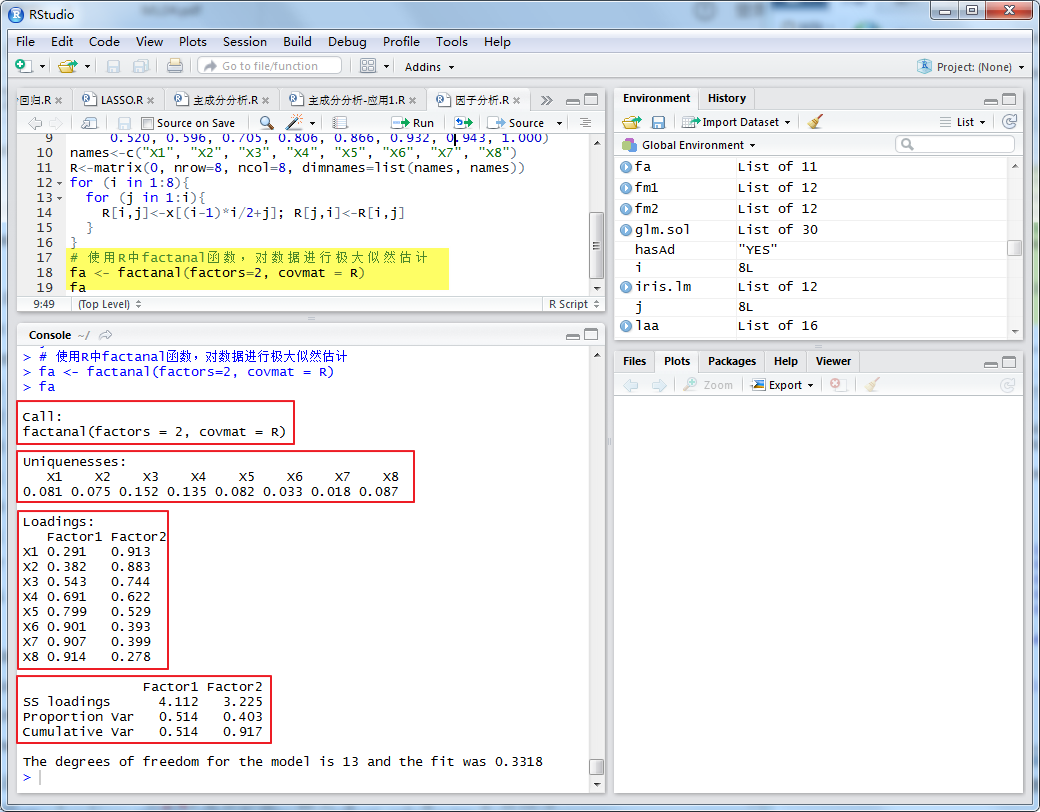Refresh the Environment pane

click(x=1009, y=122)
